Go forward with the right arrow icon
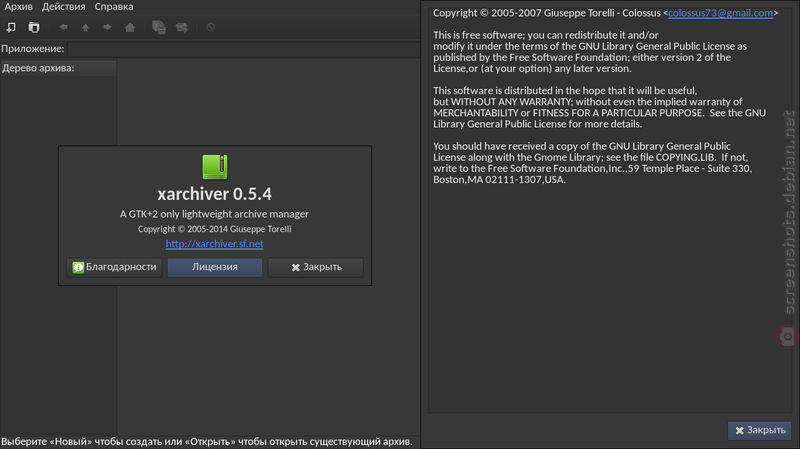Viewport: 800px width, 449px height. pos(107,27)
